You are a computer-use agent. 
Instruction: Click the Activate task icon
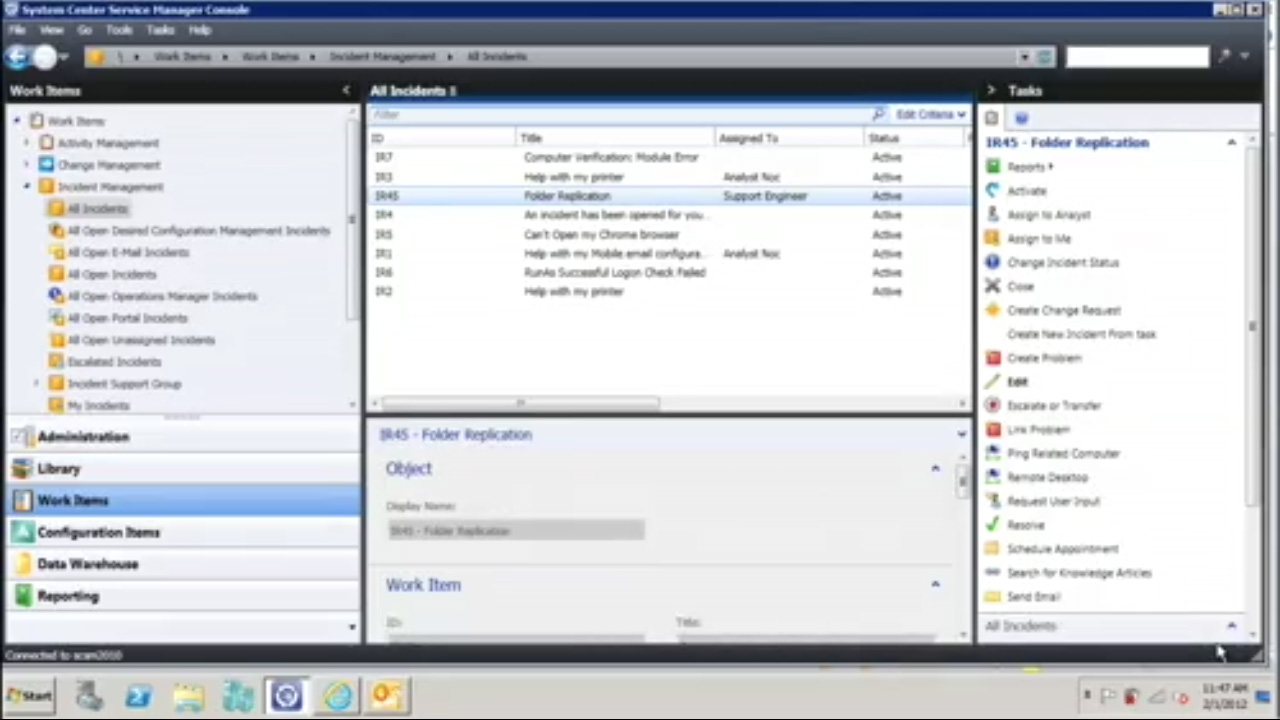(992, 191)
